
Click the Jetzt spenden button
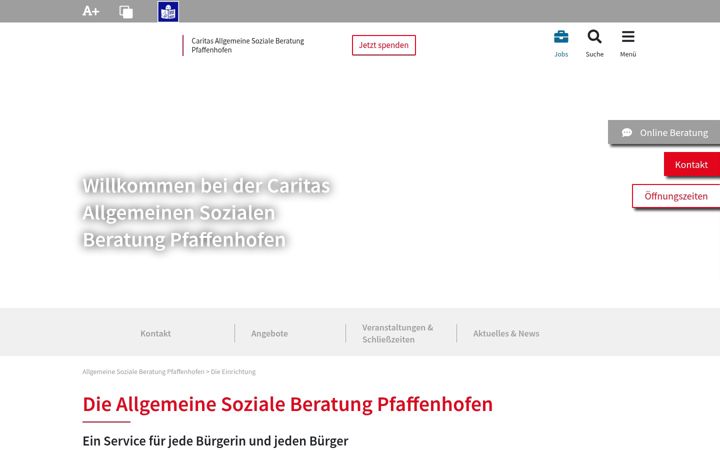(x=383, y=45)
